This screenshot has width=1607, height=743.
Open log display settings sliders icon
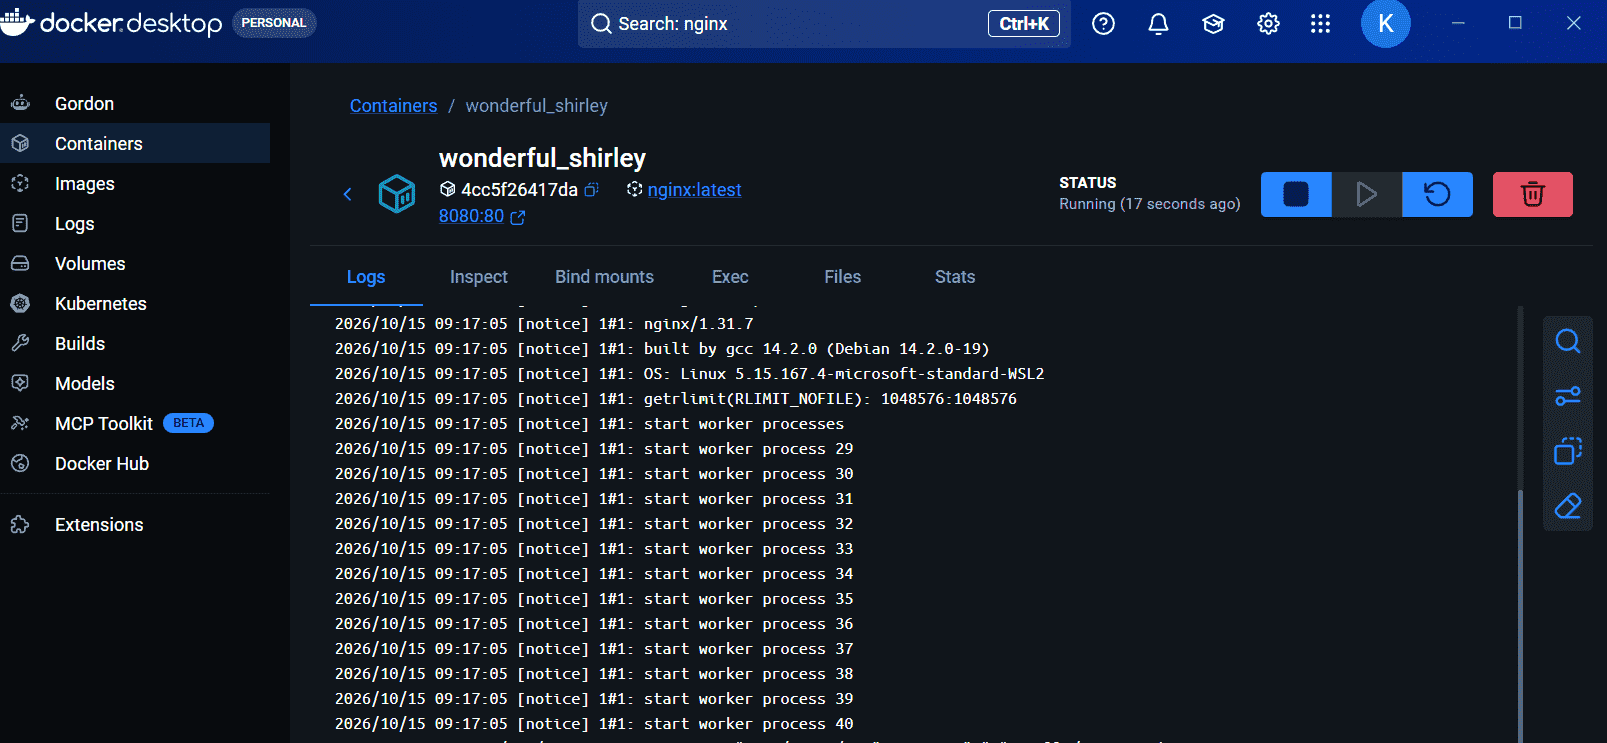[1568, 397]
